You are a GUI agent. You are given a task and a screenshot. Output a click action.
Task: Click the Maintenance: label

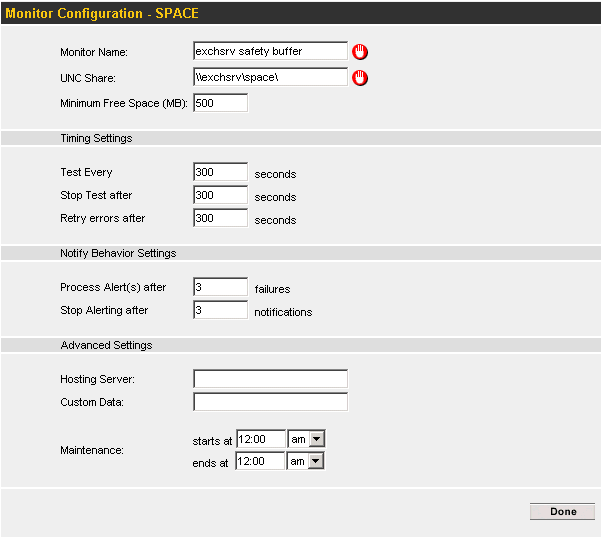pyautogui.click(x=92, y=450)
